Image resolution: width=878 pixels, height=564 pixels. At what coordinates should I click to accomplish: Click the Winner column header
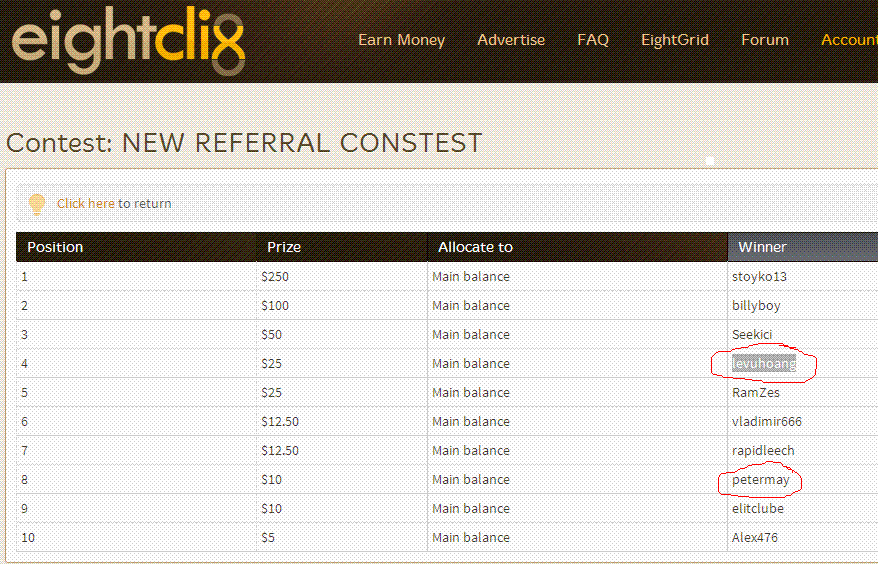click(762, 247)
